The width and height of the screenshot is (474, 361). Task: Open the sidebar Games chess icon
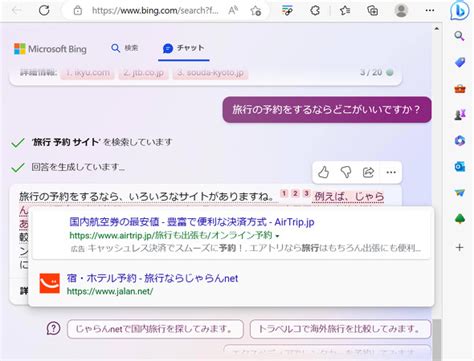click(x=460, y=115)
